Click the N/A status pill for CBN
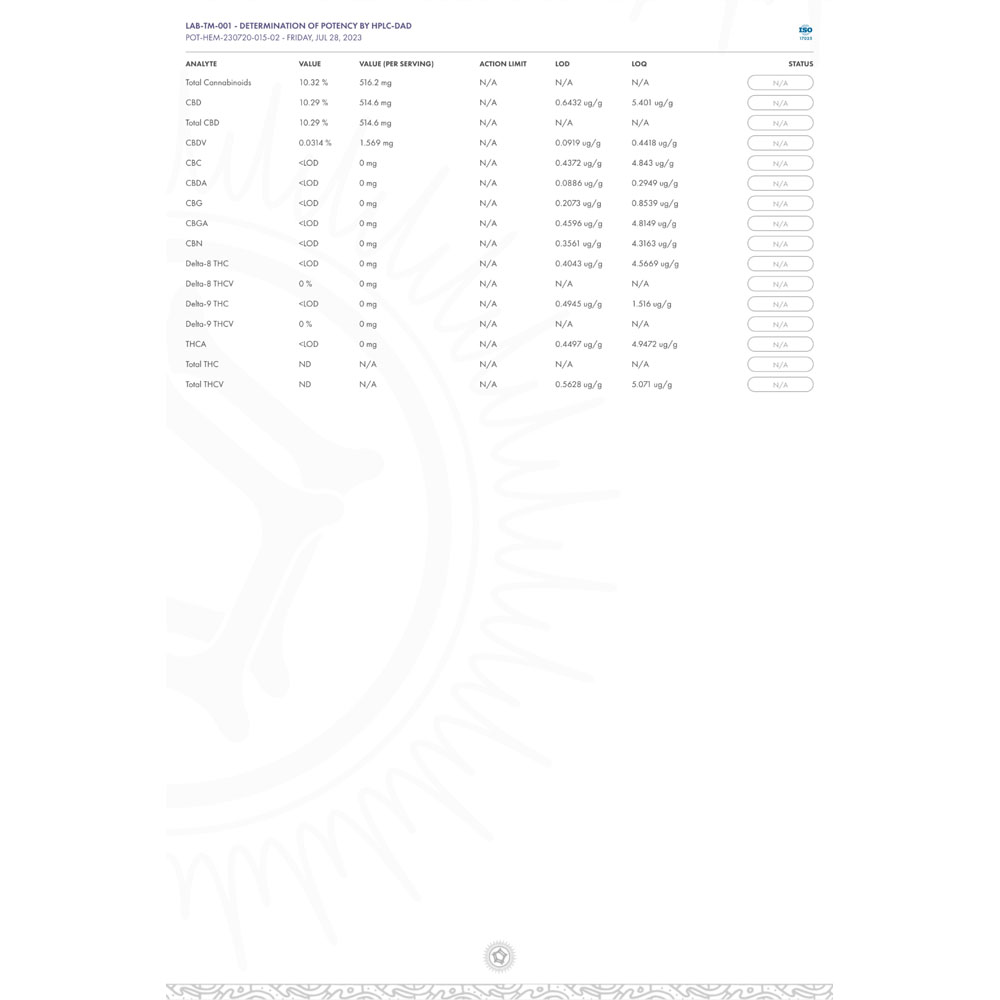 pyautogui.click(x=780, y=244)
